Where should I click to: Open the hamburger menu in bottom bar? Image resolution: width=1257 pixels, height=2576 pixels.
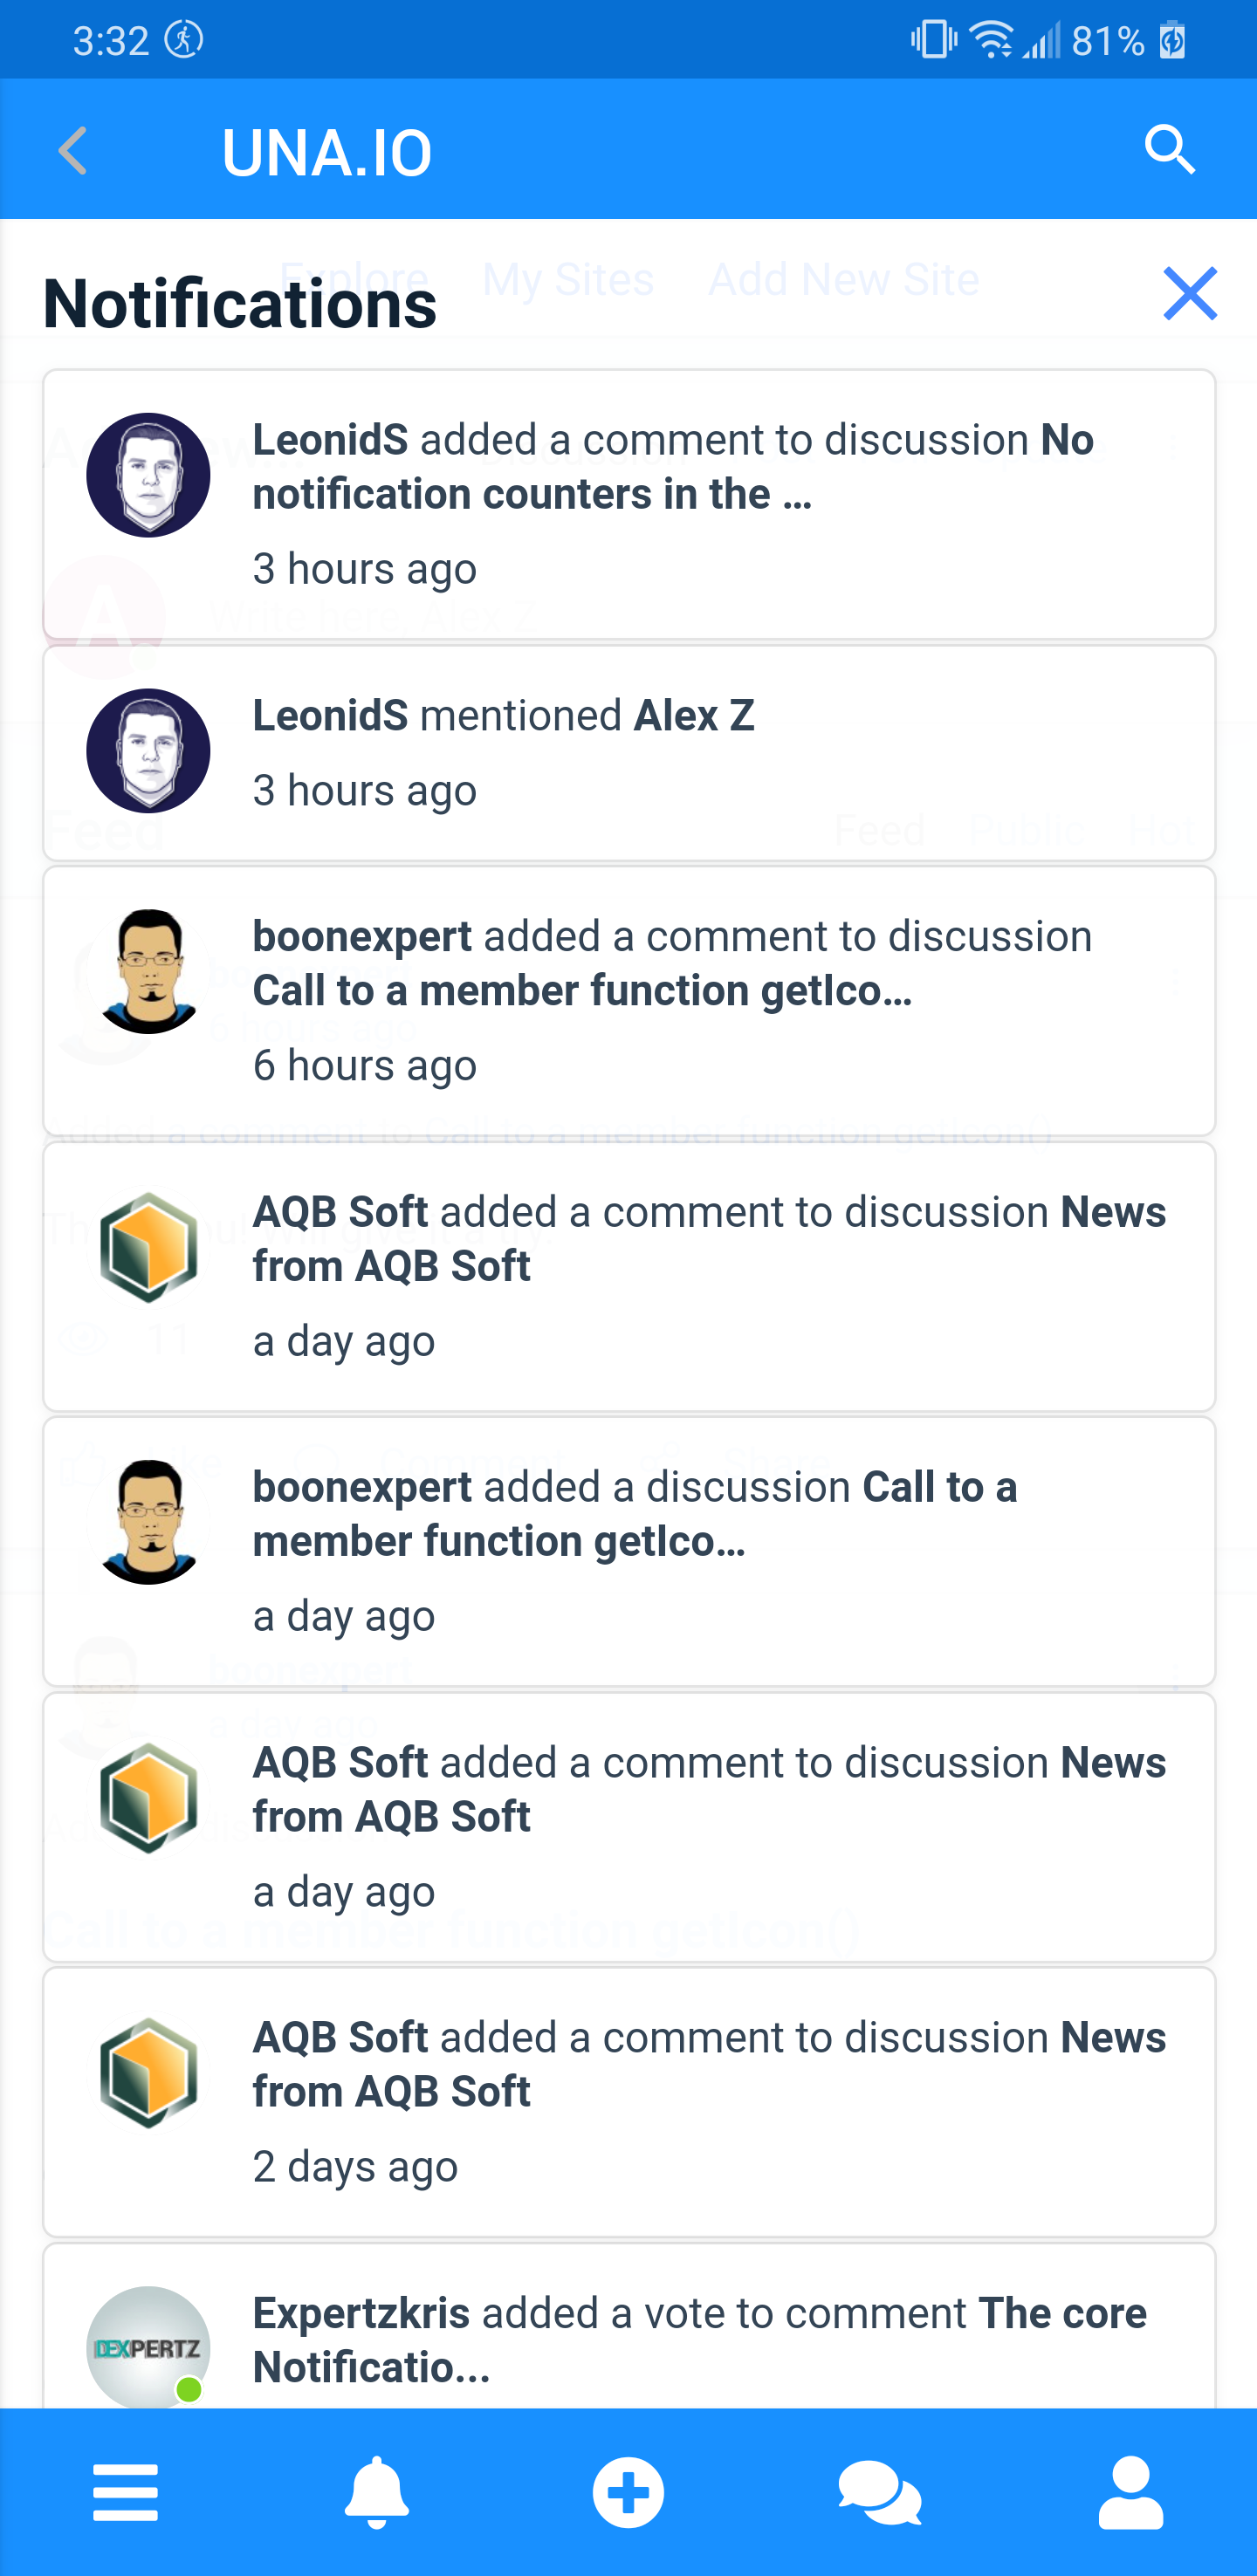click(x=126, y=2491)
